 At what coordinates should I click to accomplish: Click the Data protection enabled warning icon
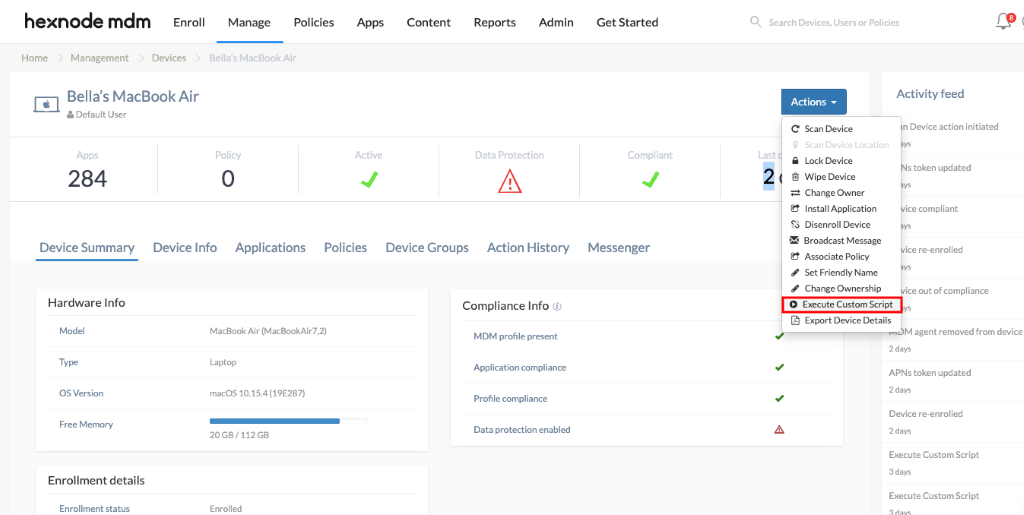coord(778,429)
